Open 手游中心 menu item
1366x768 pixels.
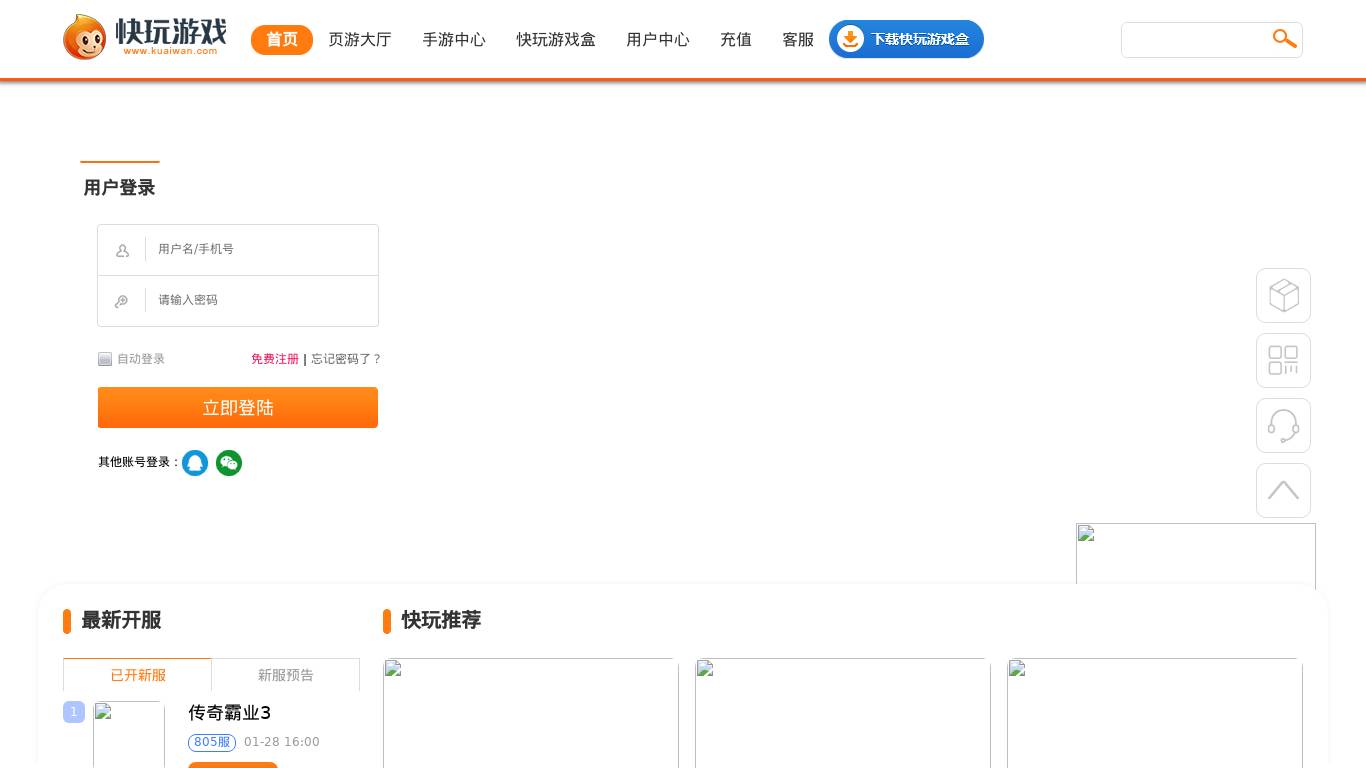coord(454,40)
